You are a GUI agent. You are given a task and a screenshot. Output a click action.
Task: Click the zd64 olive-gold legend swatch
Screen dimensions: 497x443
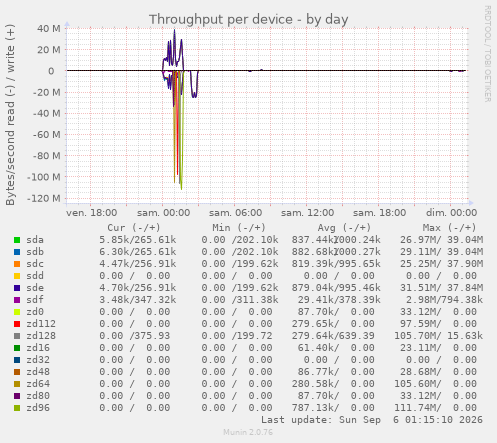click(17, 384)
